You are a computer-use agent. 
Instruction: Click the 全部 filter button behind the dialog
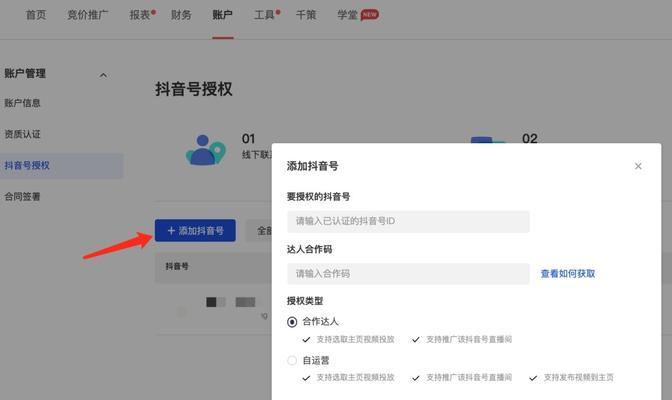(258, 231)
